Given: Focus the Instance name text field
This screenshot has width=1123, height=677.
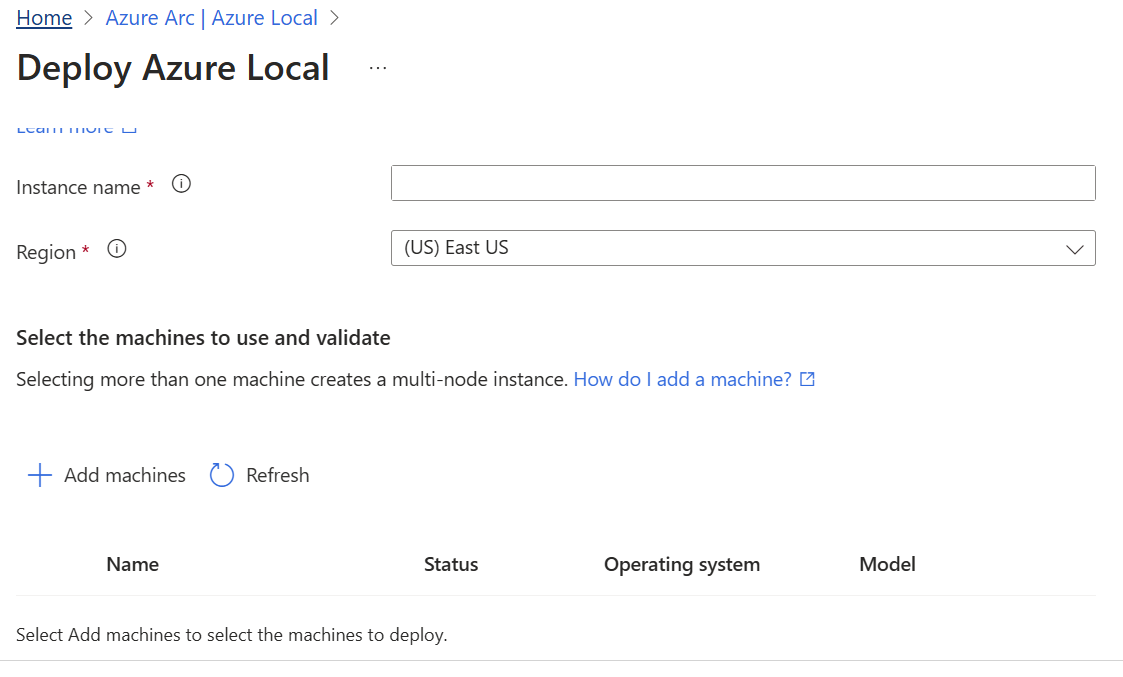Looking at the screenshot, I should 743,183.
